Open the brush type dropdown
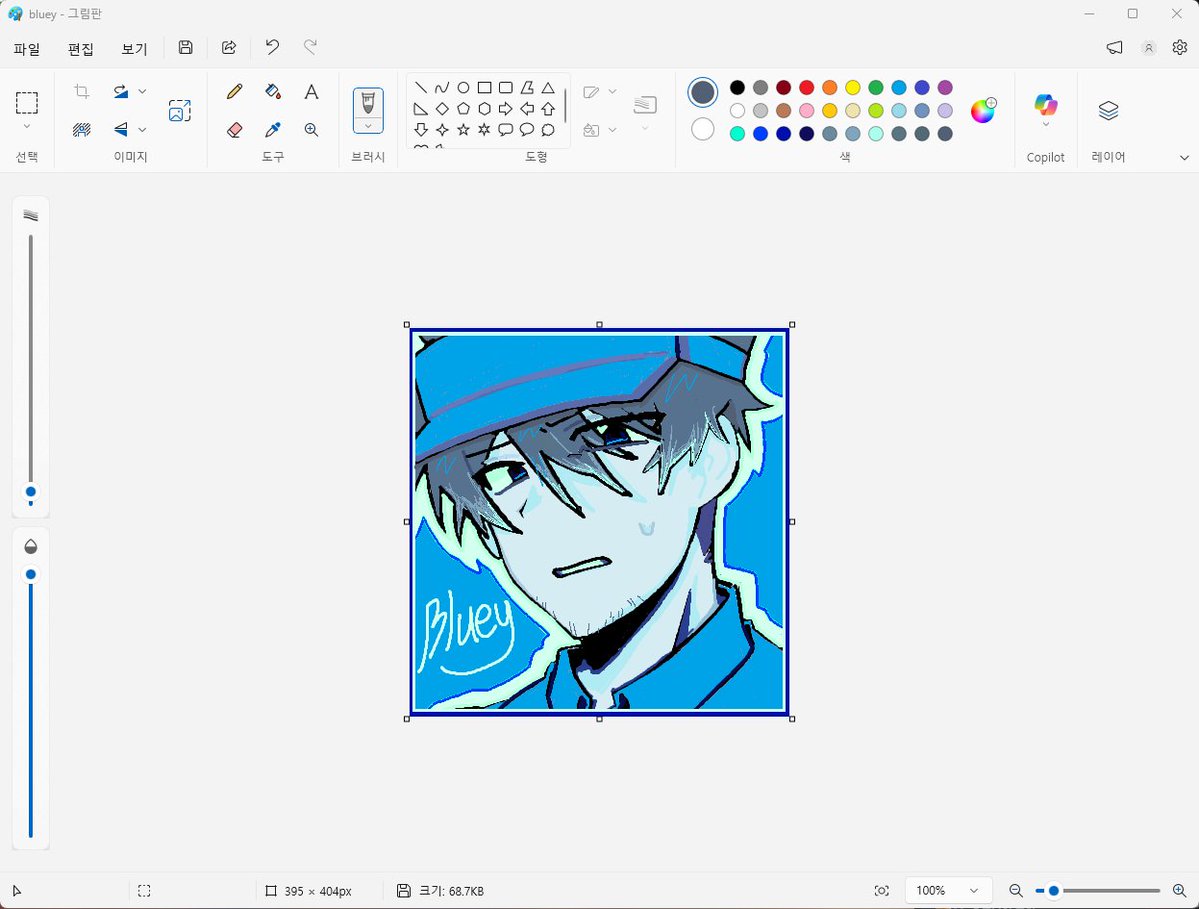Viewport: 1199px width, 909px height. coord(368,126)
